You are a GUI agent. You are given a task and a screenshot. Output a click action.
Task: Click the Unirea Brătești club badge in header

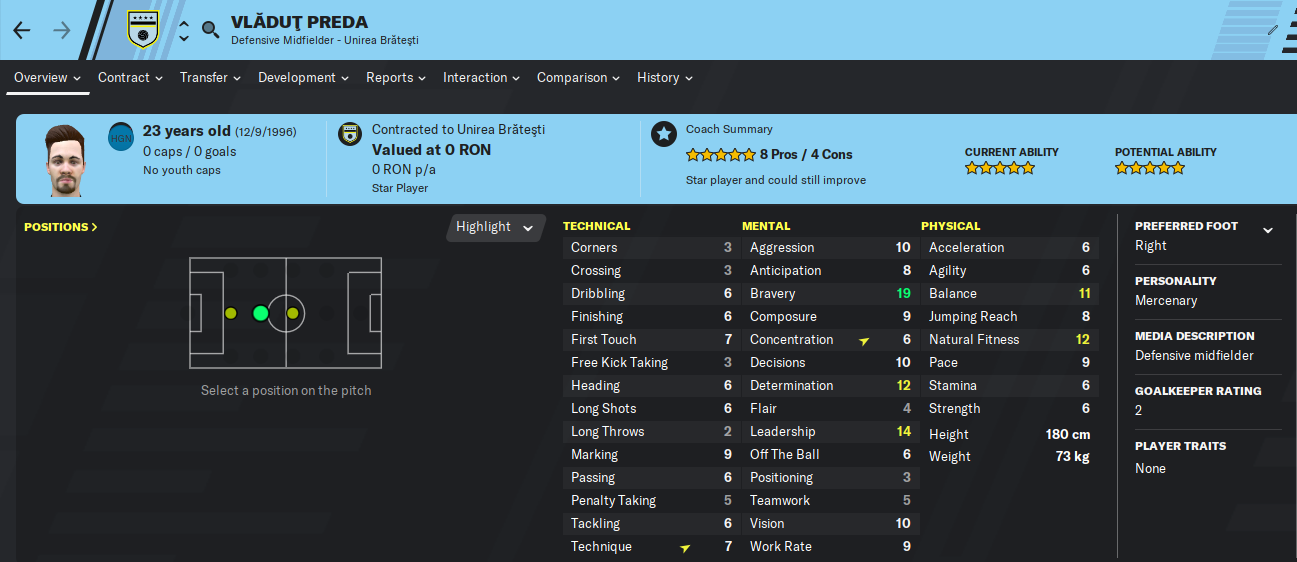coord(144,29)
